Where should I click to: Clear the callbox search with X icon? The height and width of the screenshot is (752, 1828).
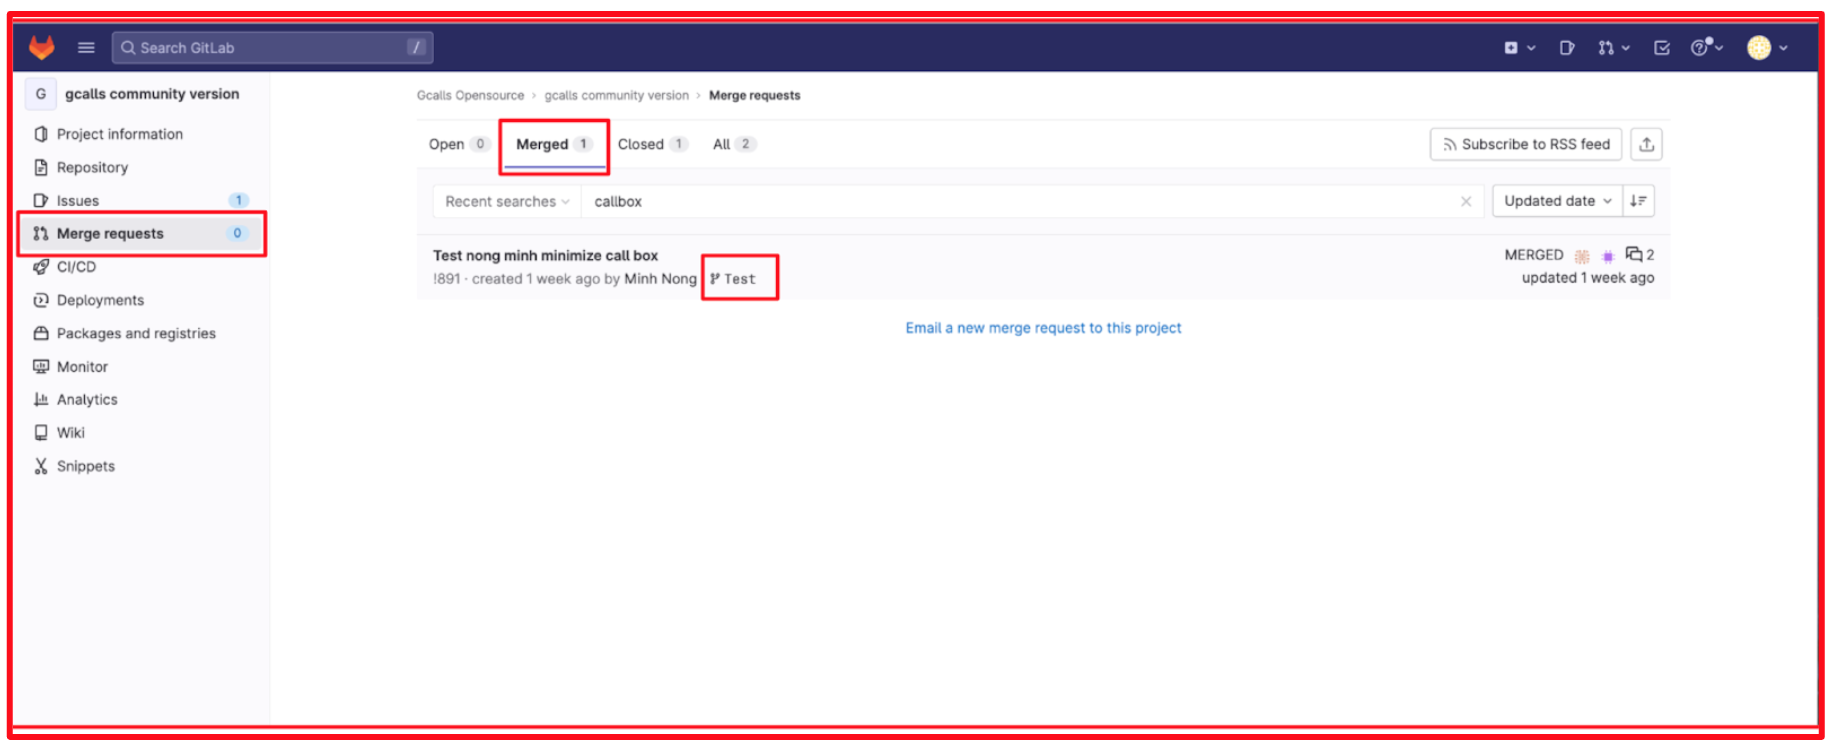click(1465, 201)
